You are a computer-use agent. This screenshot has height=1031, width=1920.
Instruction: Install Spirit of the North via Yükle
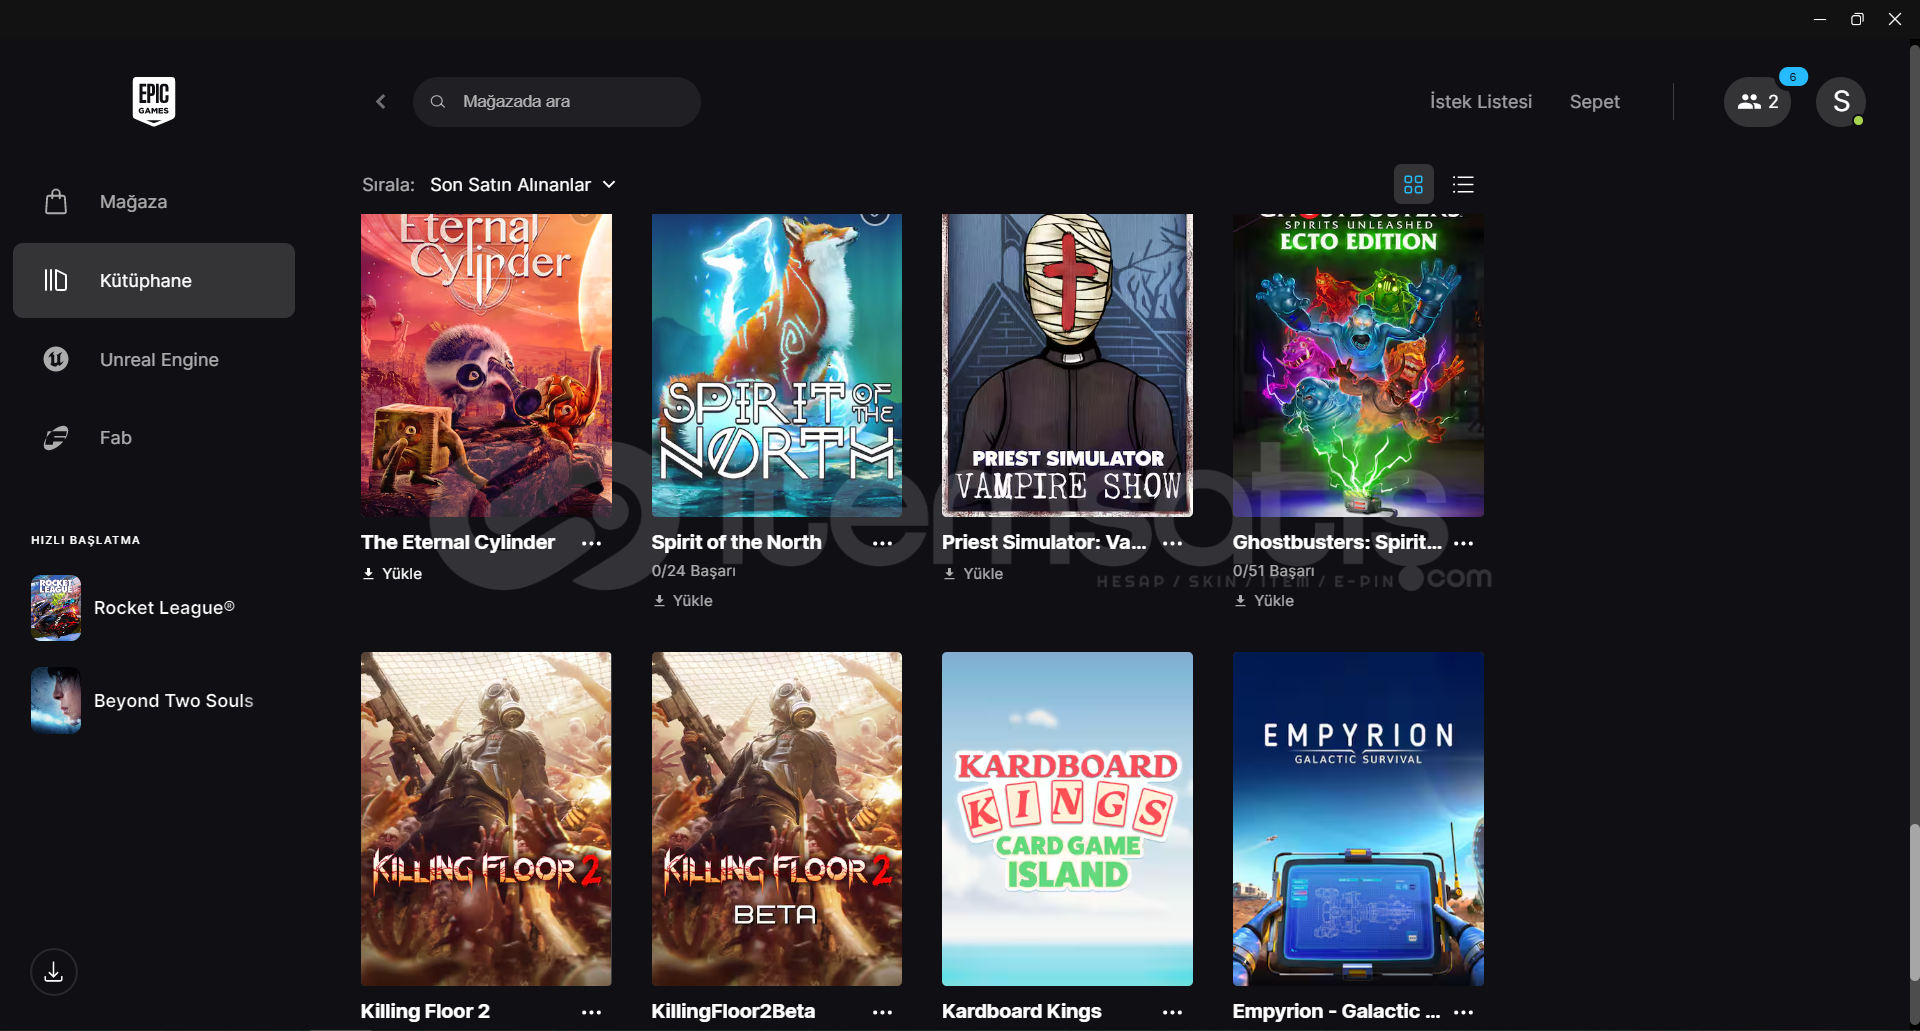tap(683, 601)
